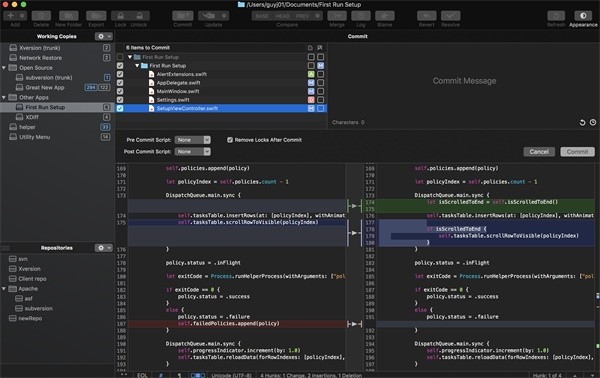This screenshot has height=378, width=600.
Task: Apply deletion hunk arrow at line 187
Action: coord(355,324)
